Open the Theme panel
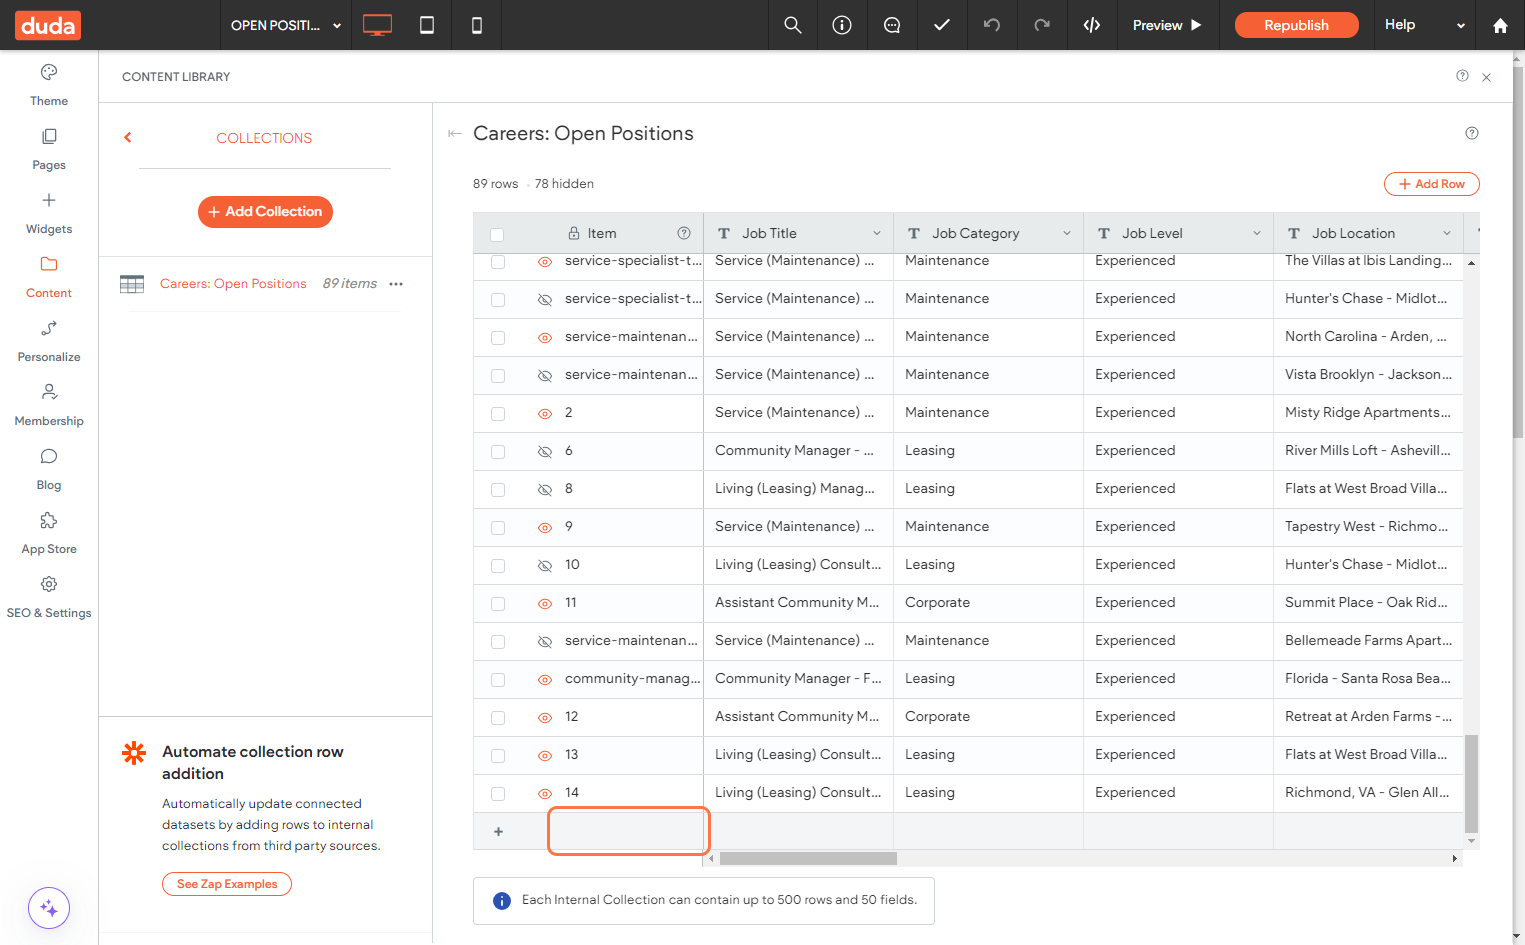 click(x=49, y=85)
